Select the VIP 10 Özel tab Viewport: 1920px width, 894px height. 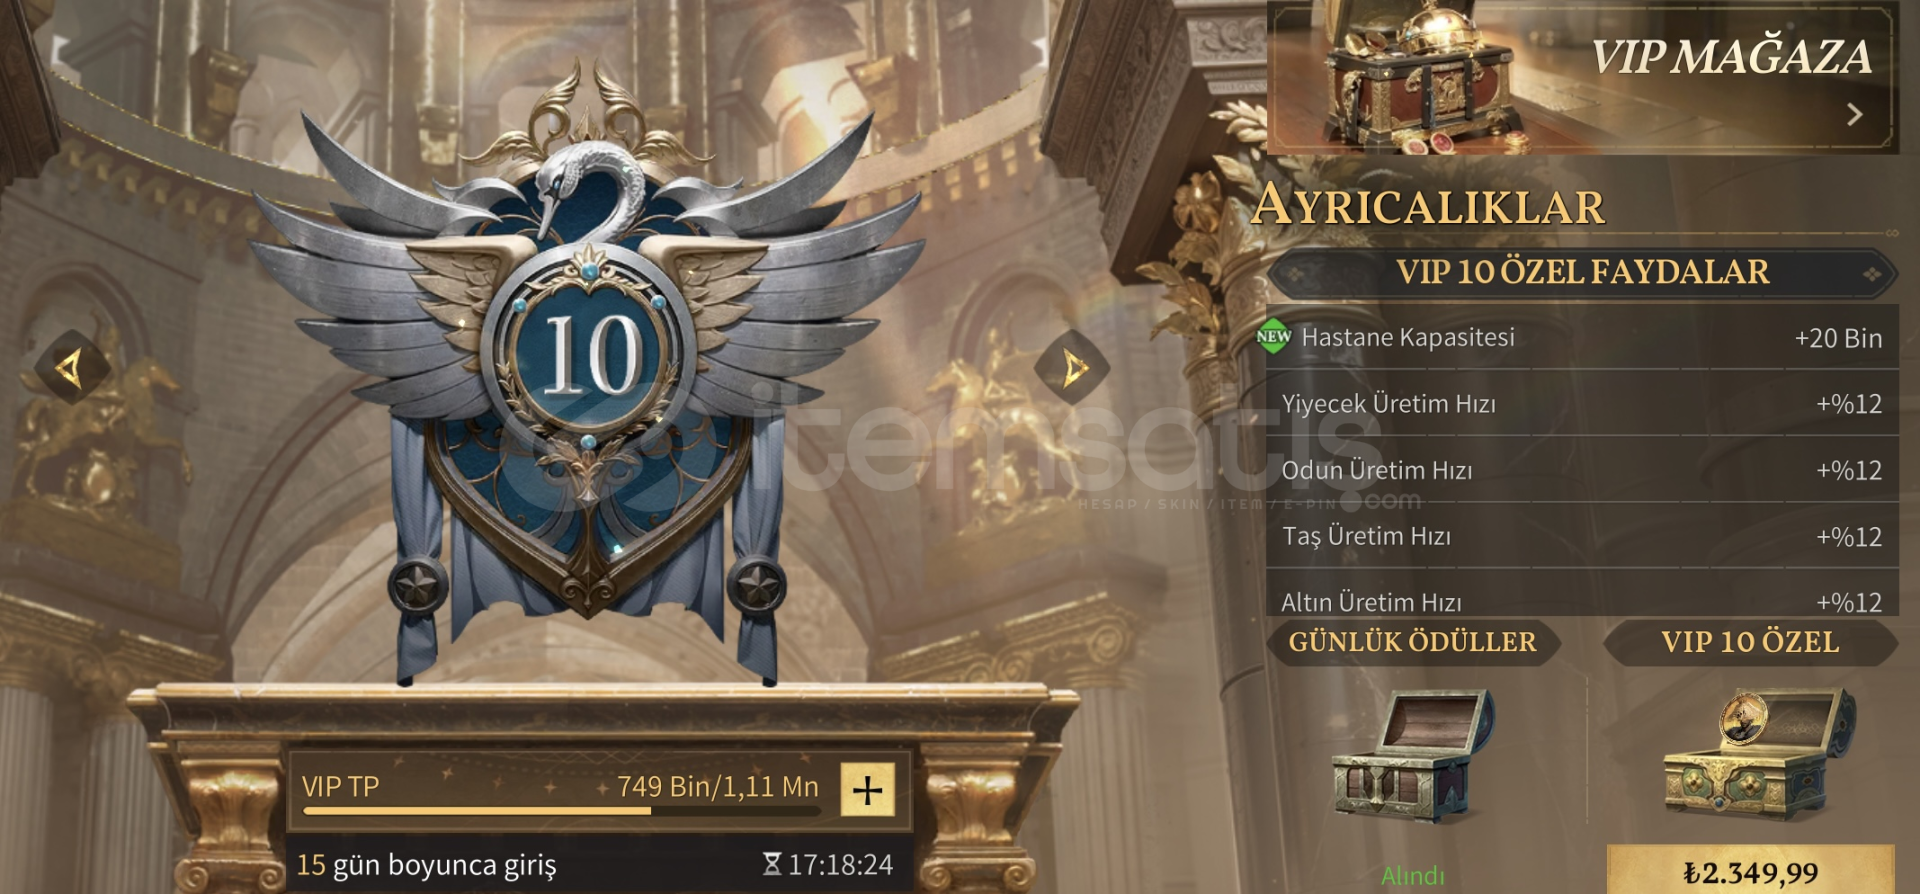1750,642
